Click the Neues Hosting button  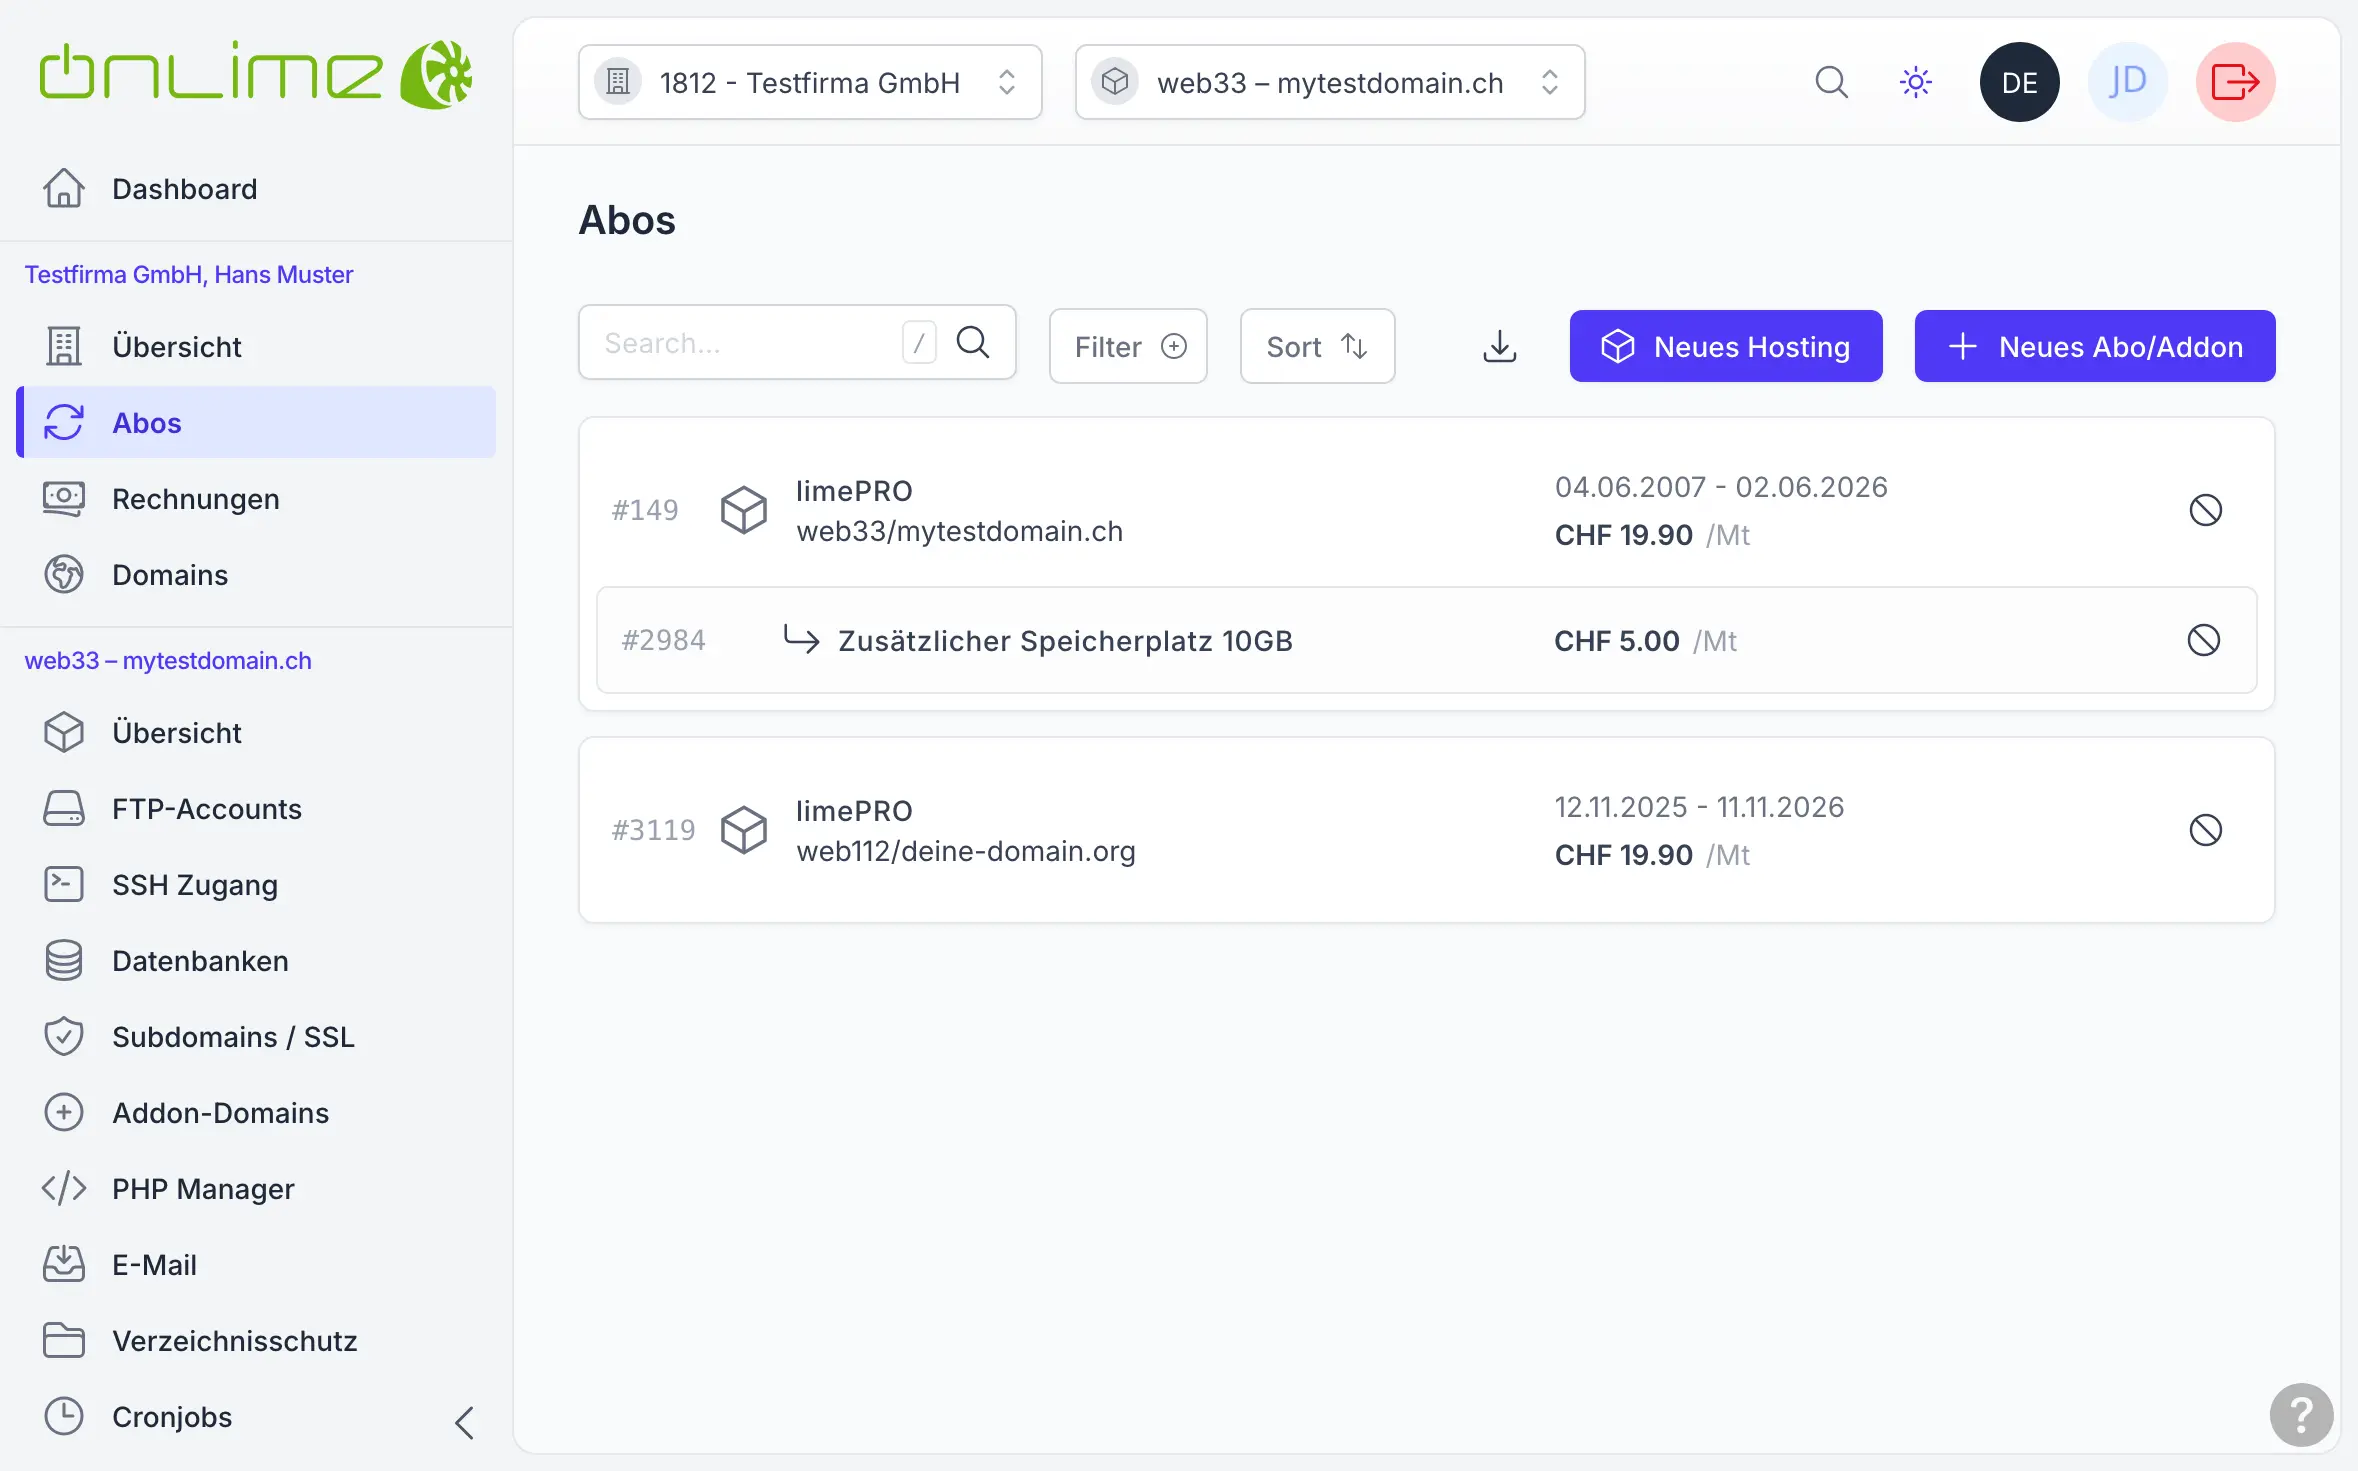click(1725, 346)
